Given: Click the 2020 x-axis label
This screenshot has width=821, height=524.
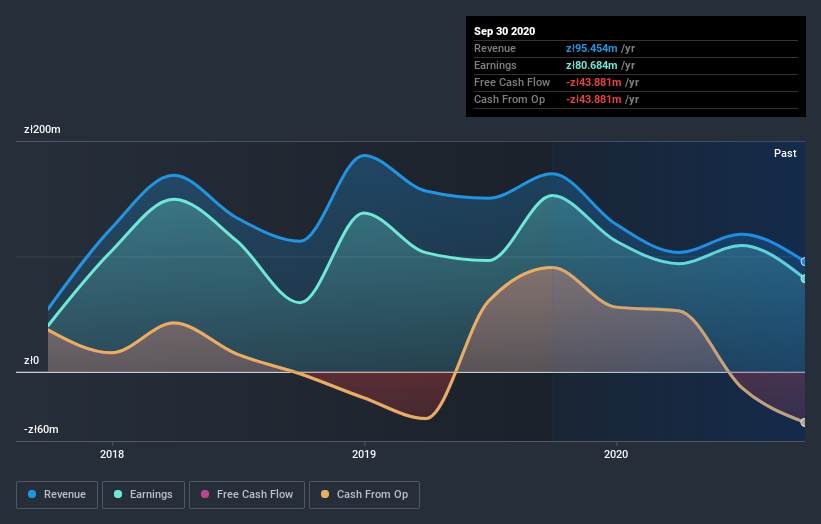Looking at the screenshot, I should click(616, 454).
